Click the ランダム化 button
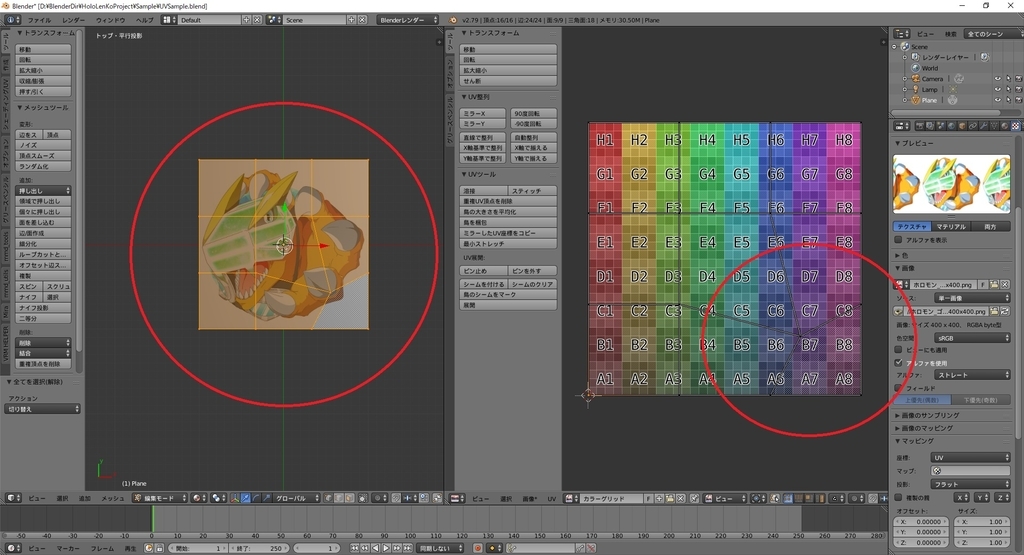Image resolution: width=1024 pixels, height=555 pixels. (43, 166)
